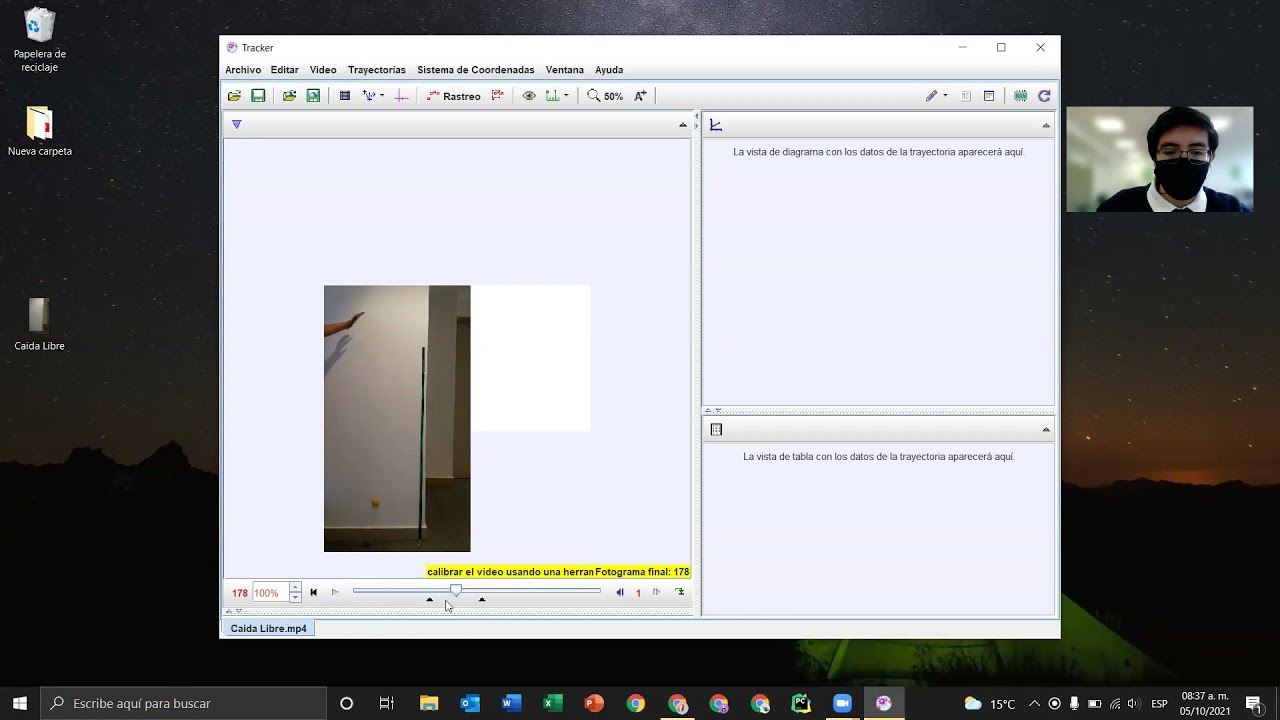Open File Explorer from taskbar
Screen dimensions: 1280x720
(429, 703)
